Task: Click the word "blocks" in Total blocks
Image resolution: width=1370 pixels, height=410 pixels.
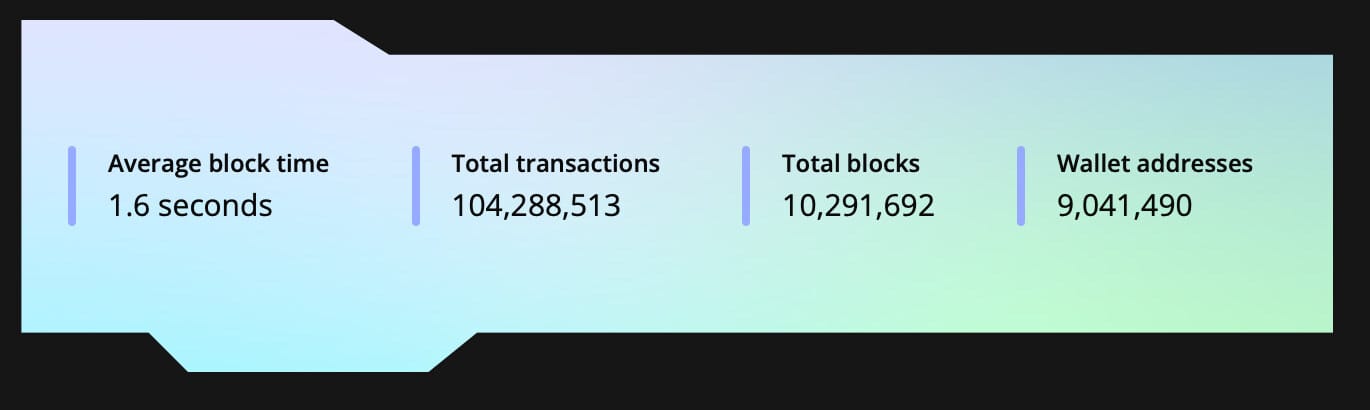Action: click(882, 163)
